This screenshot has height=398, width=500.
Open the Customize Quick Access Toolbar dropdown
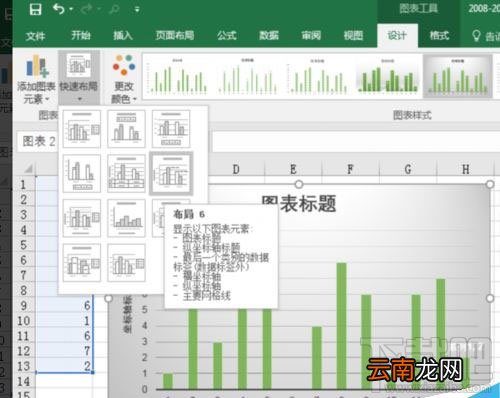tap(137, 9)
